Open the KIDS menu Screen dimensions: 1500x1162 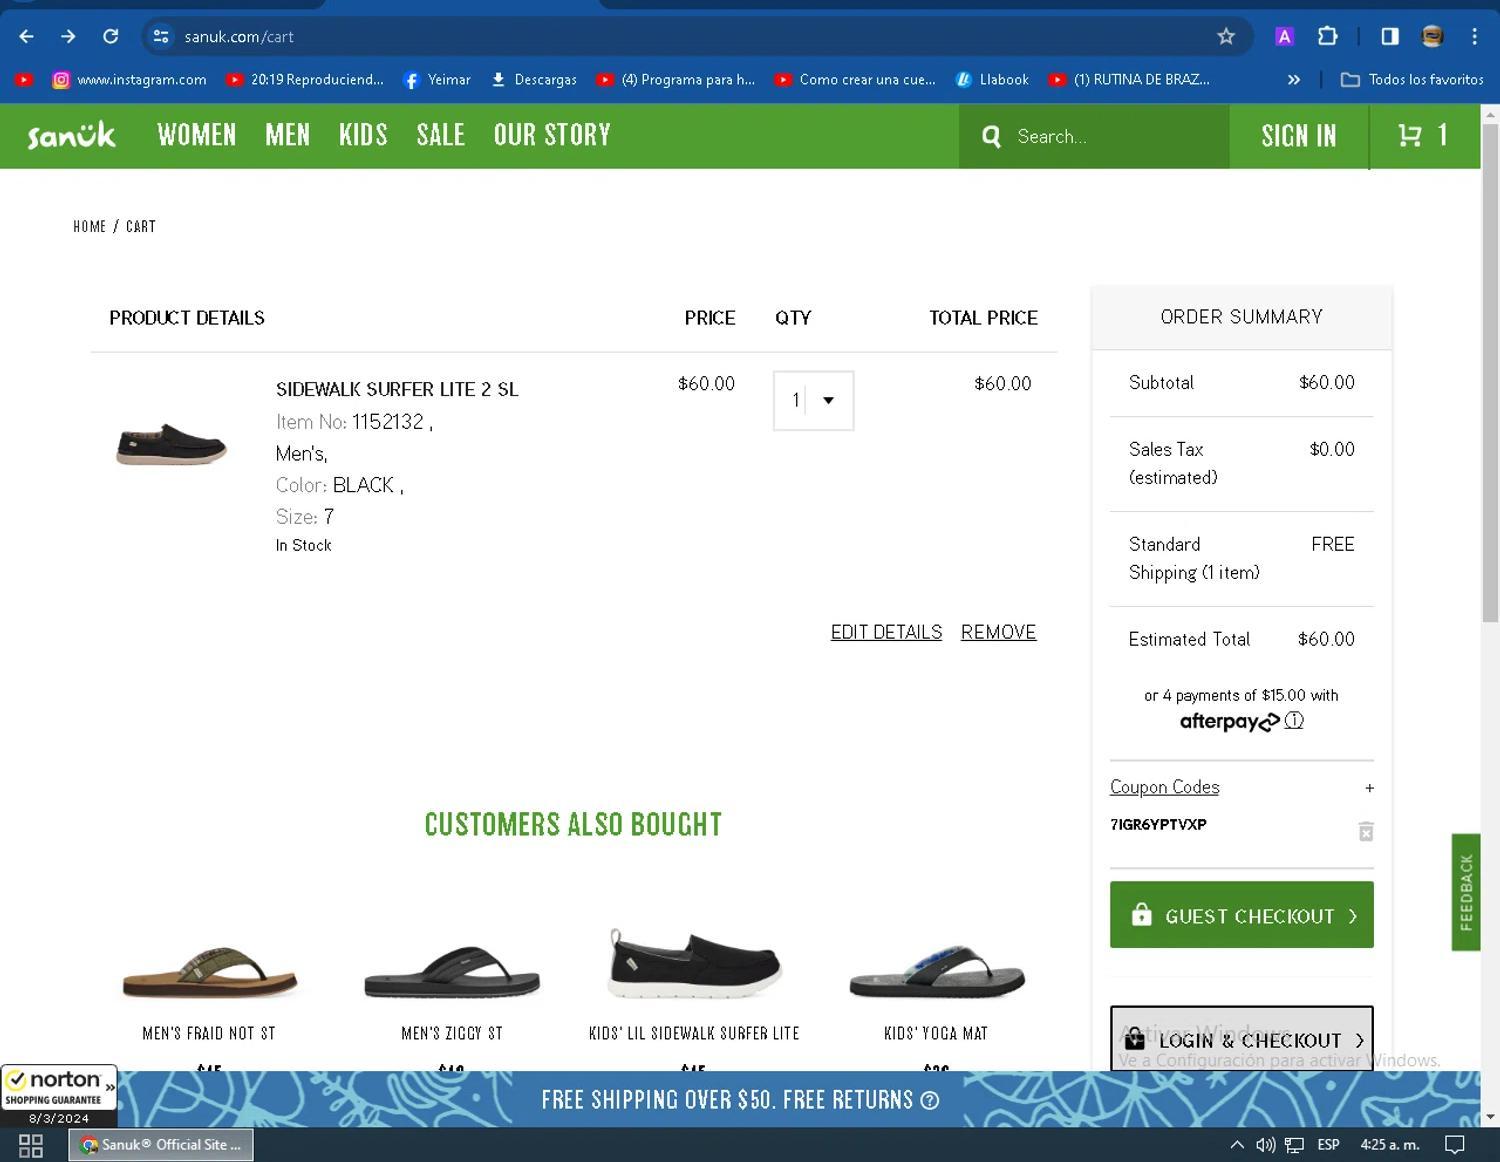tap(363, 135)
